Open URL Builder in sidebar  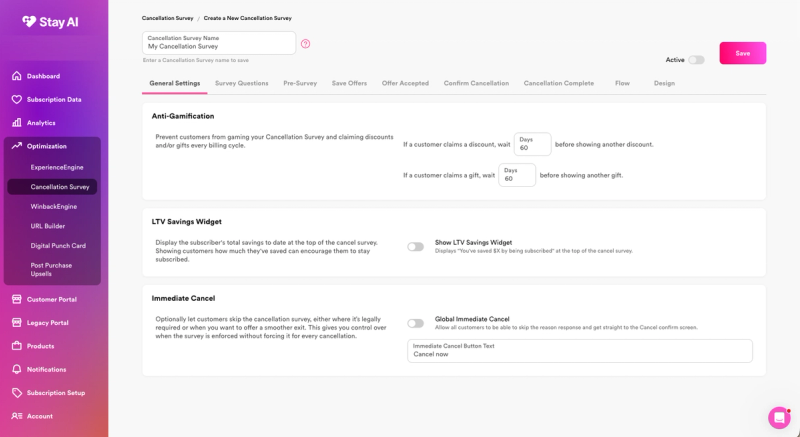point(47,226)
